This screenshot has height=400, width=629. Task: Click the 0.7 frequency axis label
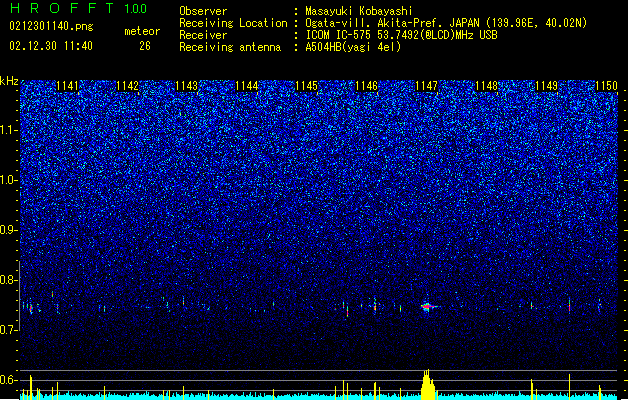[x=9, y=330]
